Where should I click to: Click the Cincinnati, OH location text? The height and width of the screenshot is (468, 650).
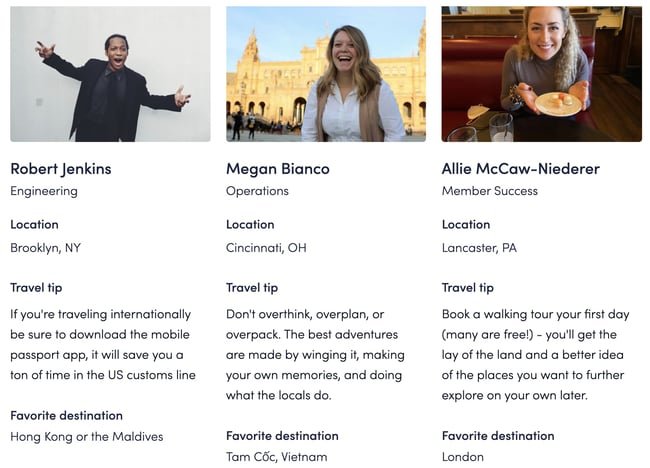click(266, 248)
